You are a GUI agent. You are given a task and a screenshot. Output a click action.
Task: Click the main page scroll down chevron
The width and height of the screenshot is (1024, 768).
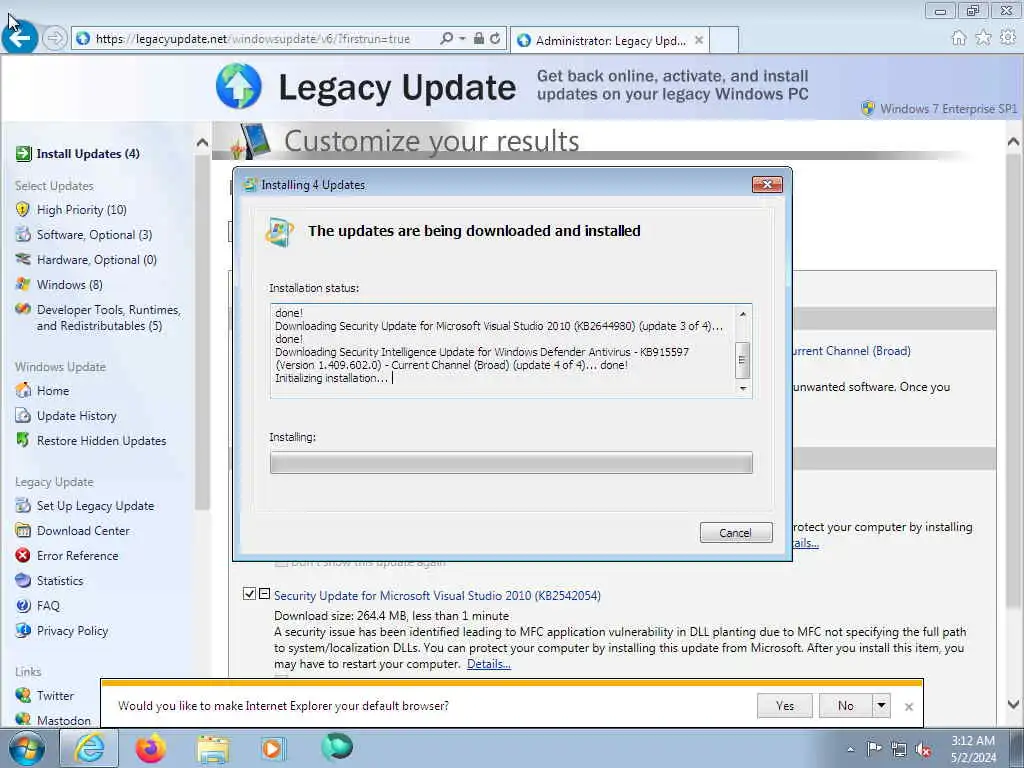[1014, 704]
